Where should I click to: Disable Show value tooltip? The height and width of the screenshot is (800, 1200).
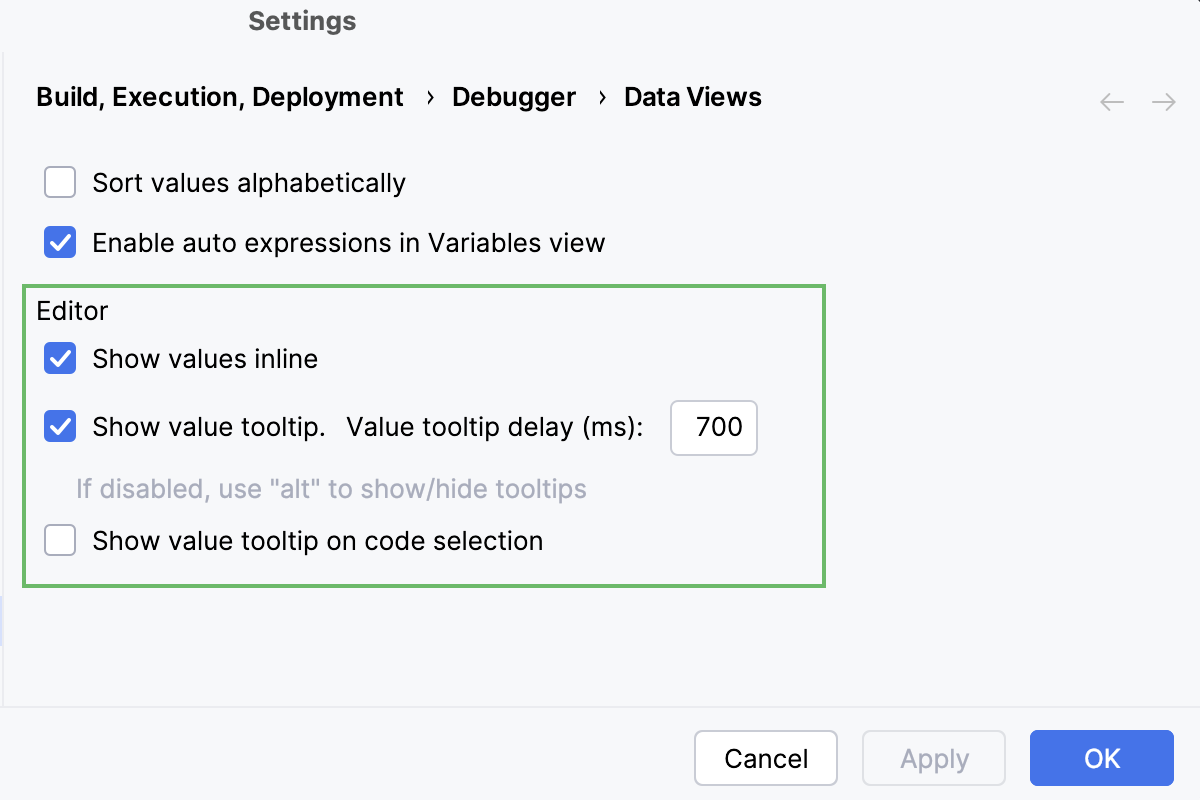point(60,426)
